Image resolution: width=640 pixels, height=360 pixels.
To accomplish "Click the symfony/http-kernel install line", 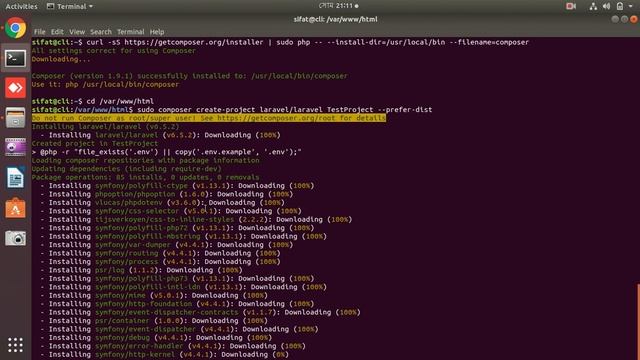I will [164, 355].
